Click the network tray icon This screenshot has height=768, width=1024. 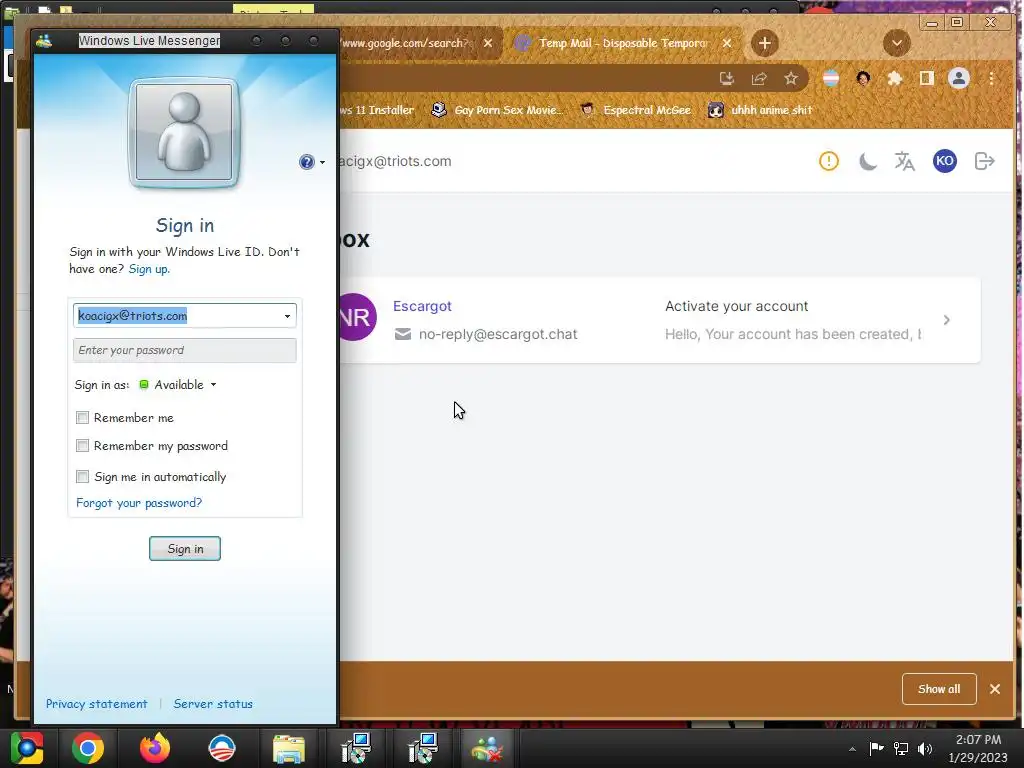pyautogui.click(x=901, y=748)
